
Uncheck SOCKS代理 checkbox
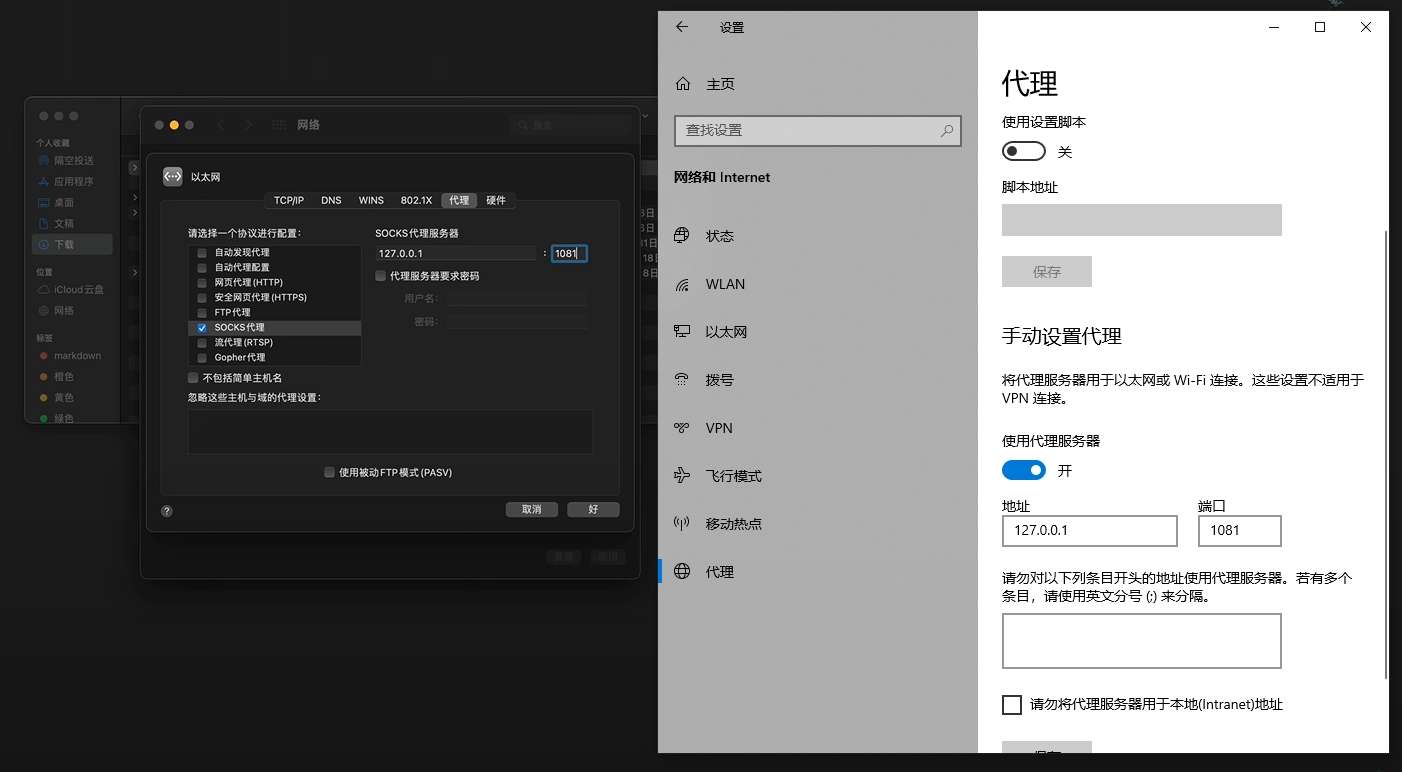(202, 328)
